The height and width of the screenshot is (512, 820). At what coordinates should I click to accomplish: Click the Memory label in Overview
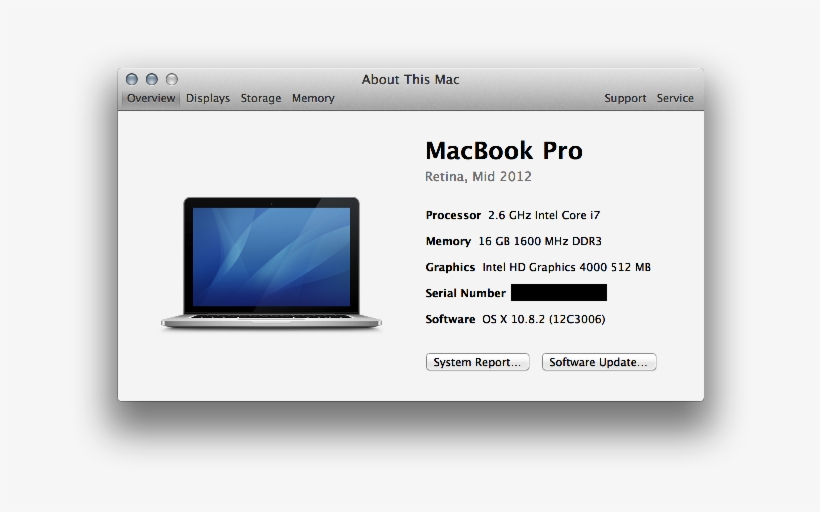click(x=448, y=241)
